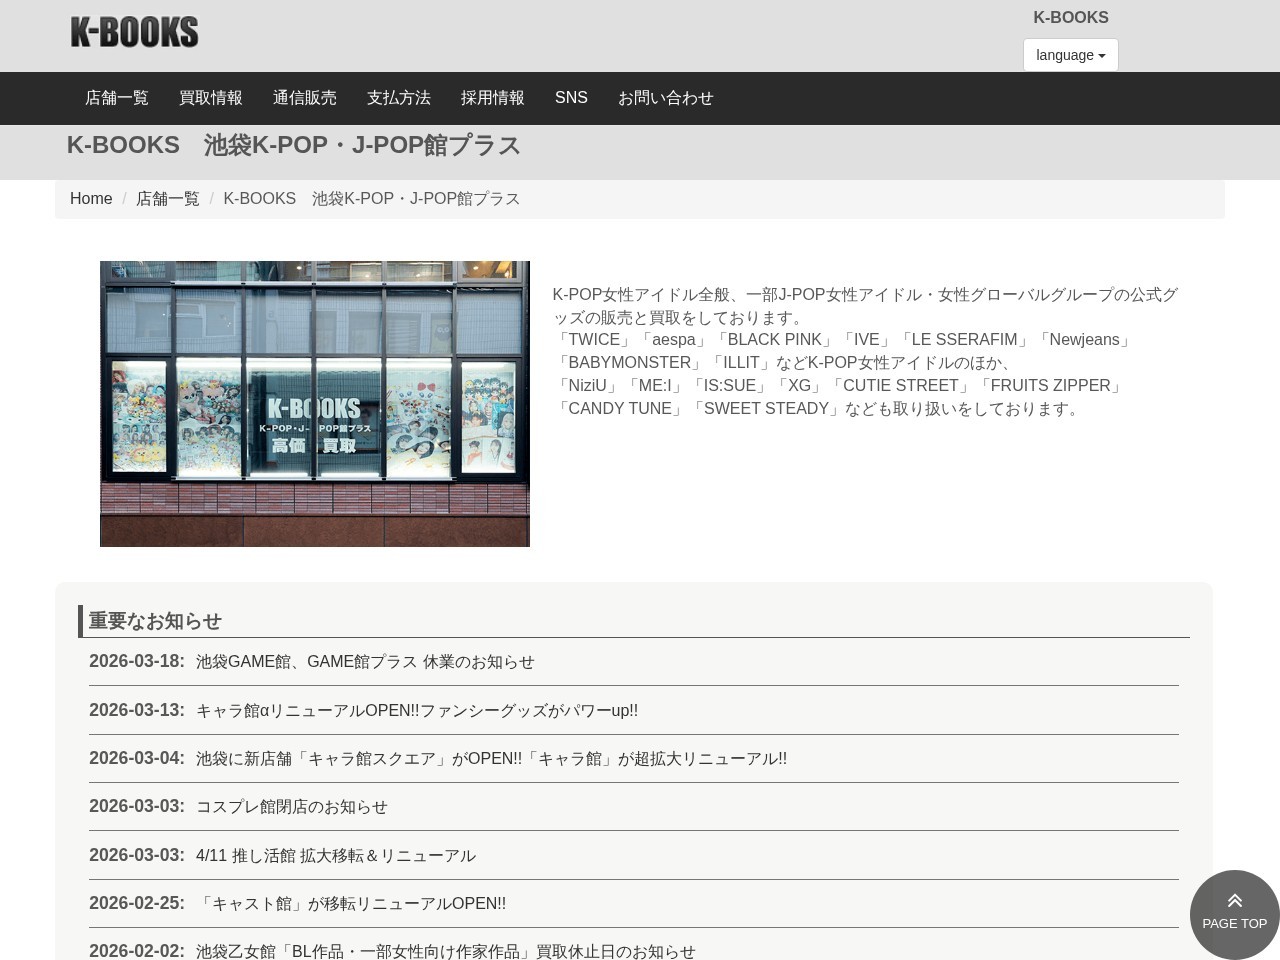
Task: Open the 池袋GAME館 休業 announcement
Action: point(364,661)
